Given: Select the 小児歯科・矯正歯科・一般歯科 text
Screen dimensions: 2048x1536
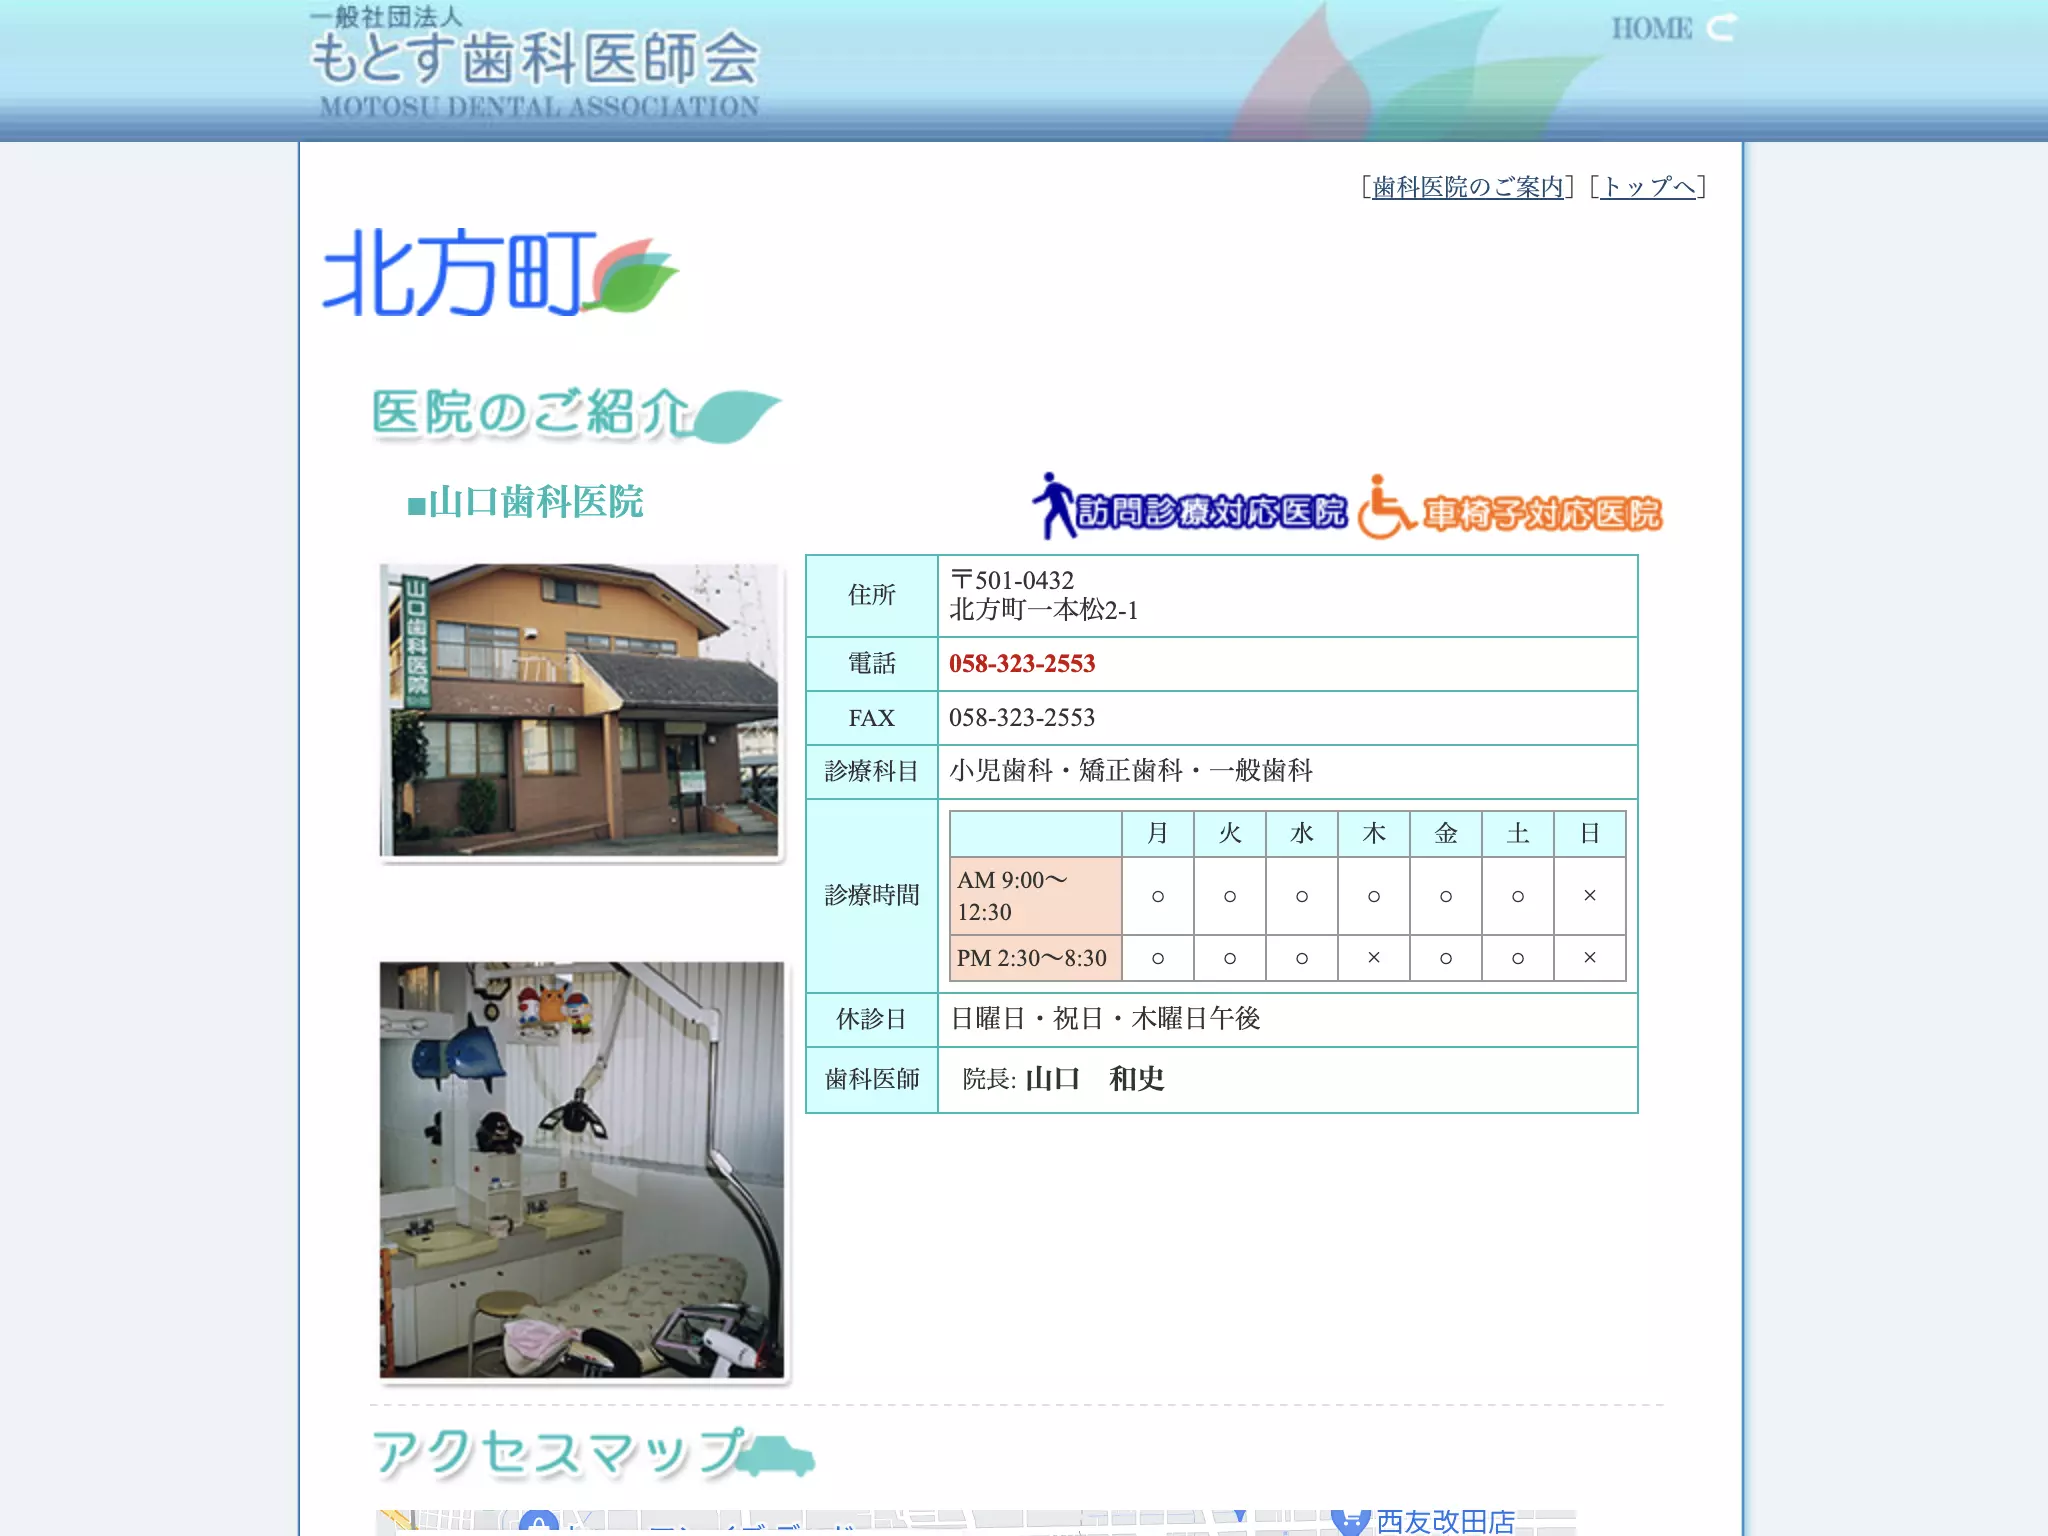Looking at the screenshot, I should [x=1131, y=771].
